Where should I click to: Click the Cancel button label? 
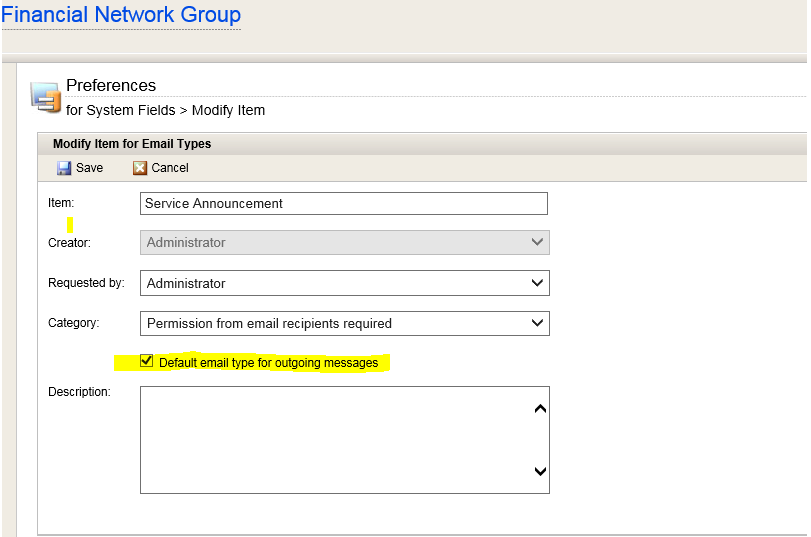(170, 168)
